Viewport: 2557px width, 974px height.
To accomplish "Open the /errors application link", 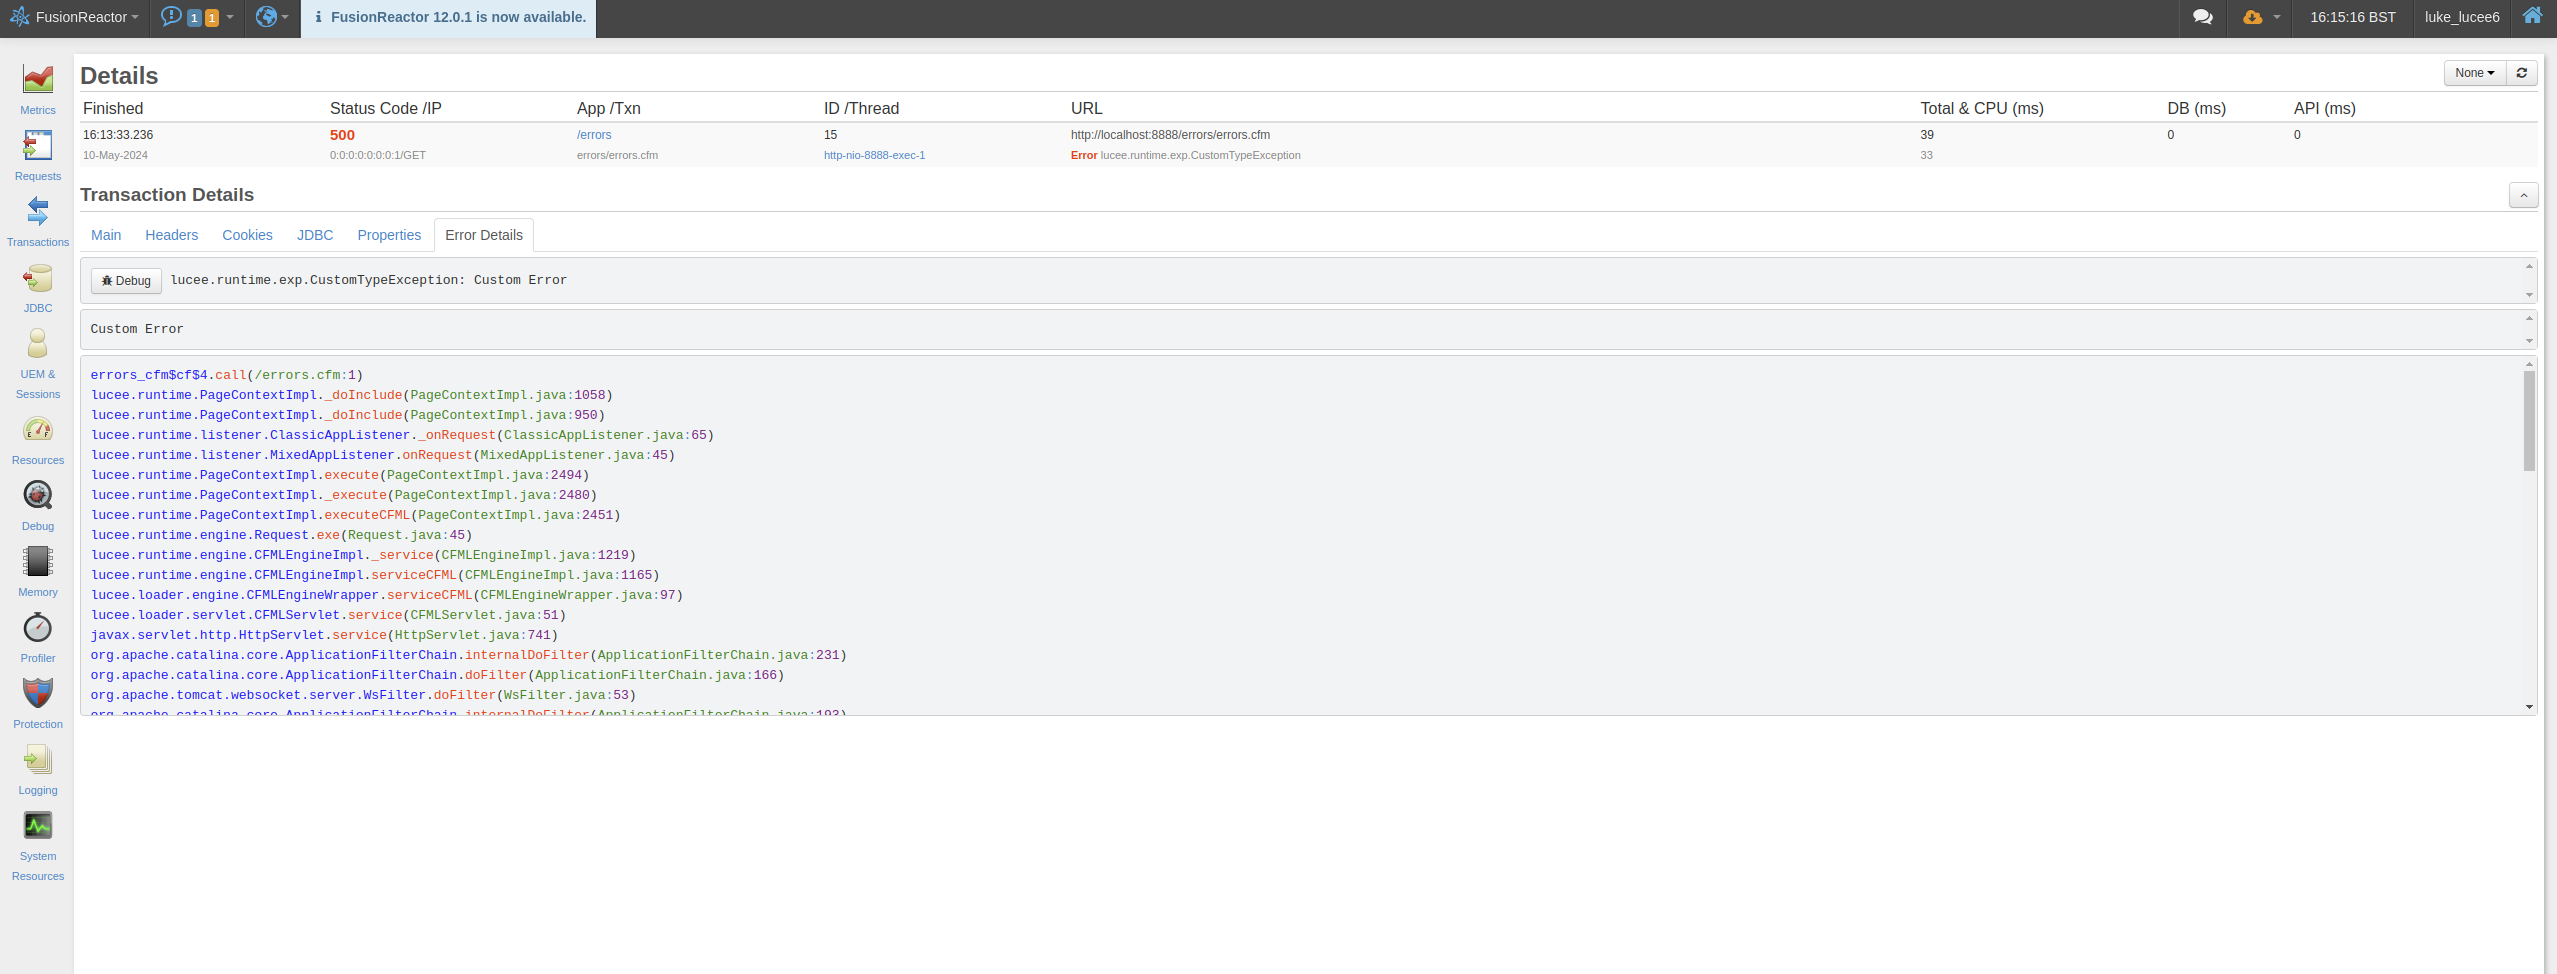I will coord(594,135).
